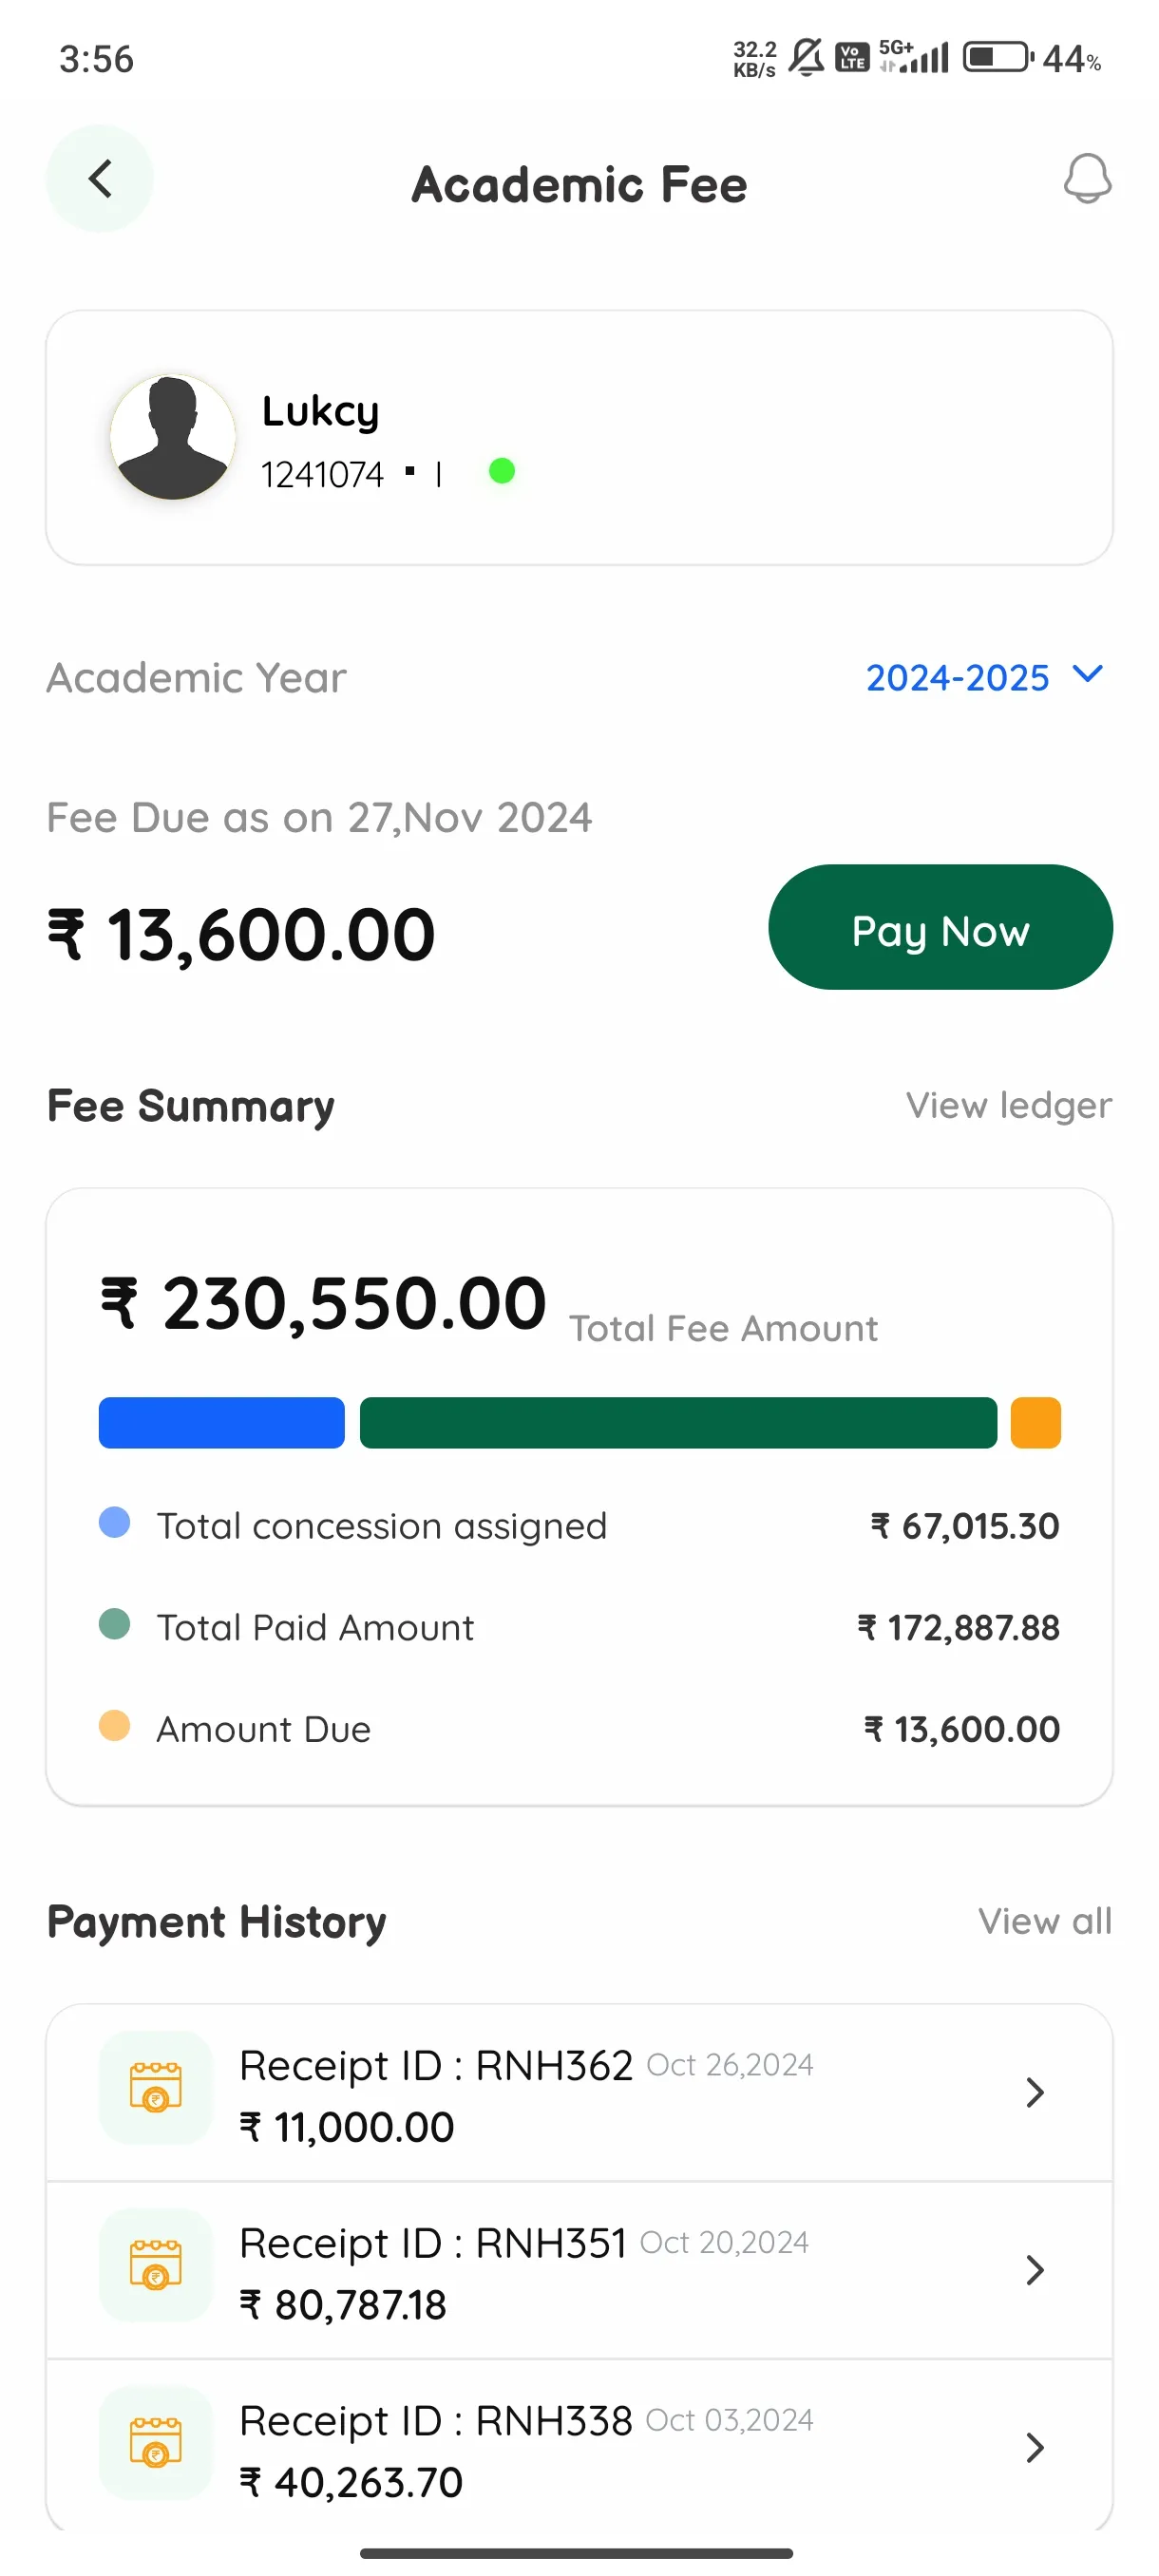Select the profile avatar of Lukcy

173,435
